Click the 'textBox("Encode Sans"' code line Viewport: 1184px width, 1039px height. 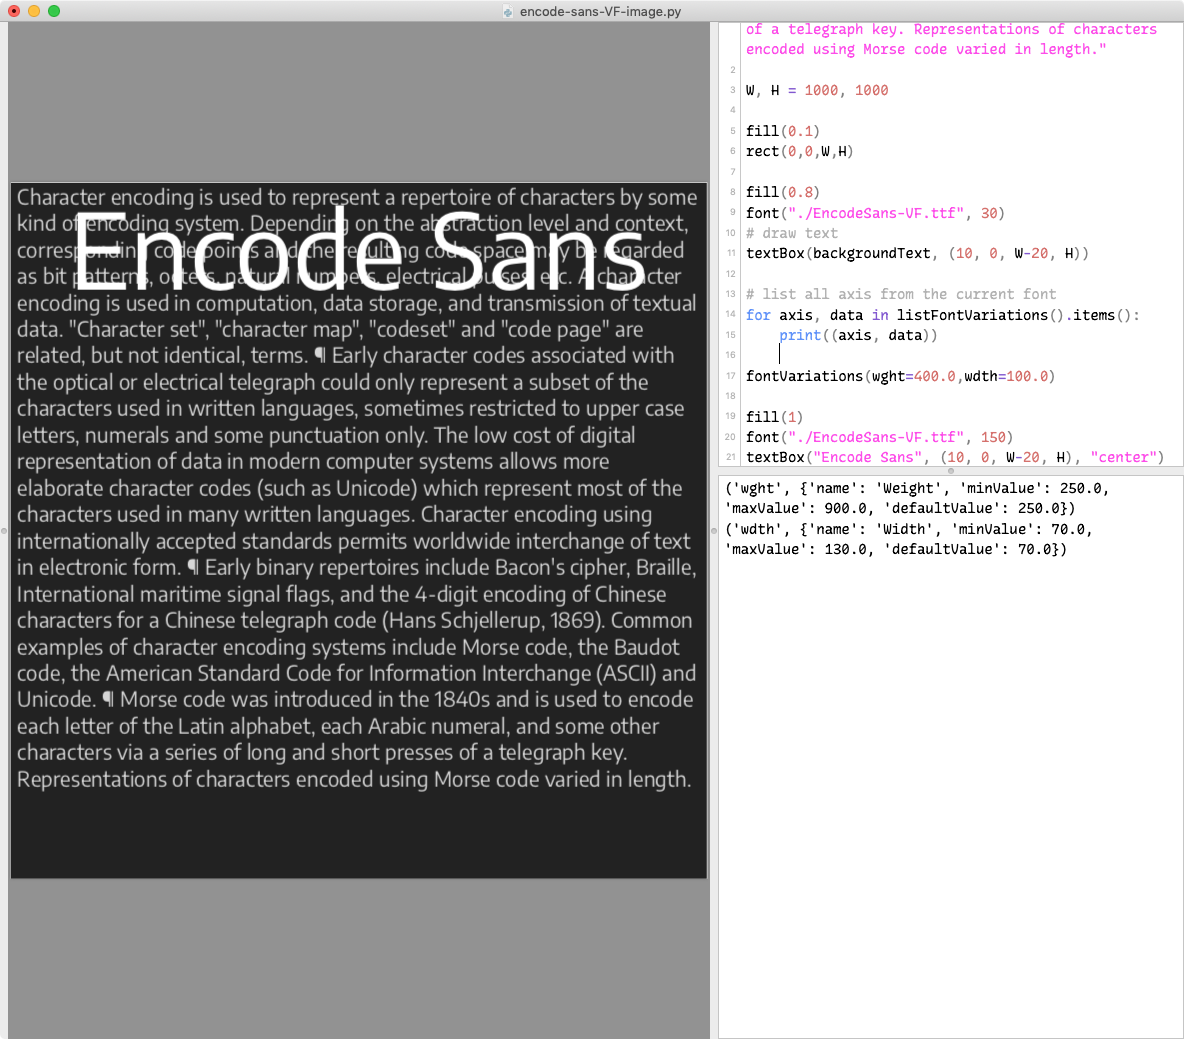955,458
